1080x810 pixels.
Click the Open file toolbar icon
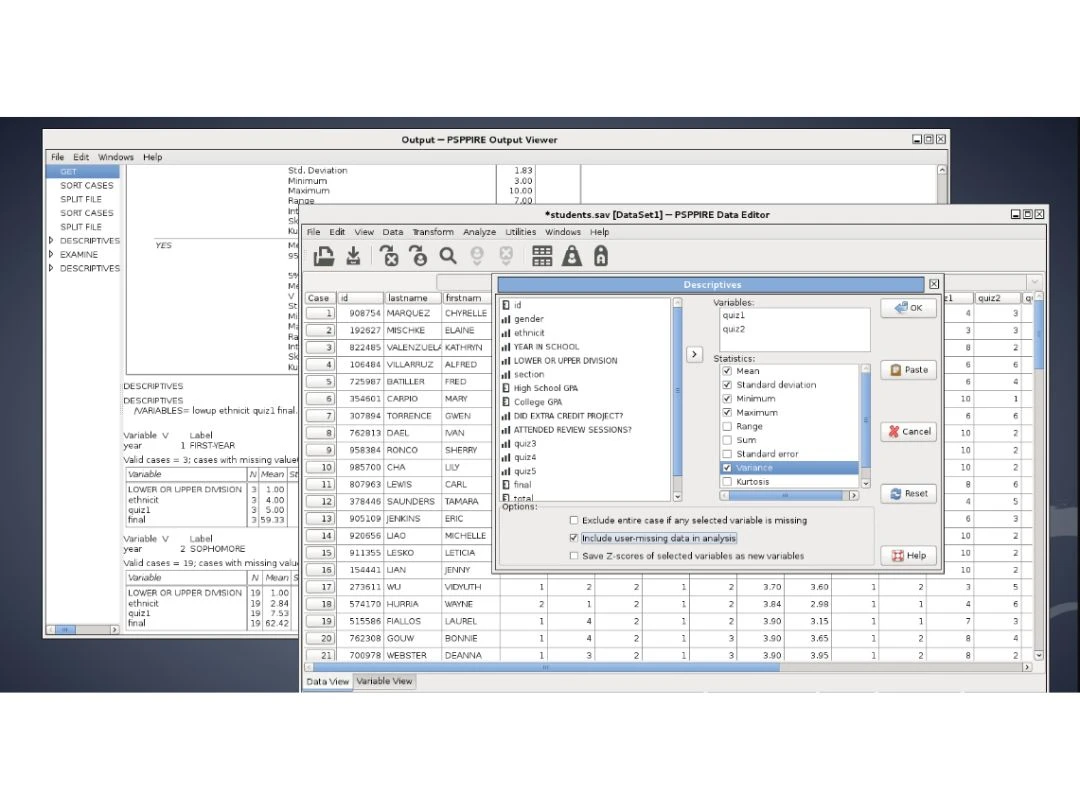[x=324, y=256]
